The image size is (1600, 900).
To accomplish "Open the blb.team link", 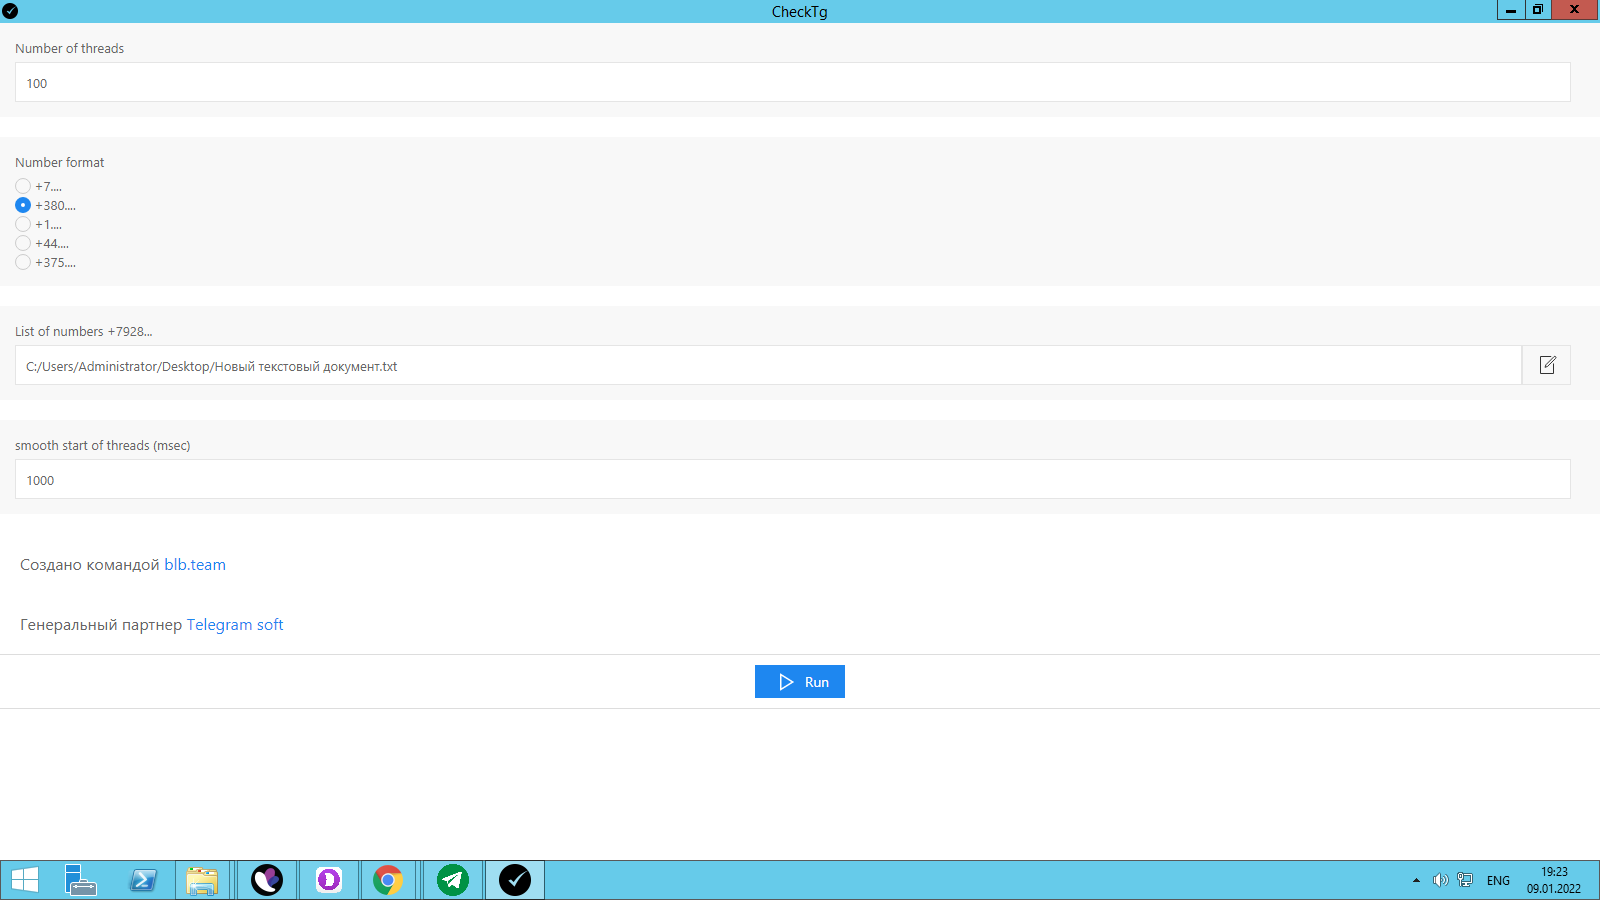I will [195, 565].
